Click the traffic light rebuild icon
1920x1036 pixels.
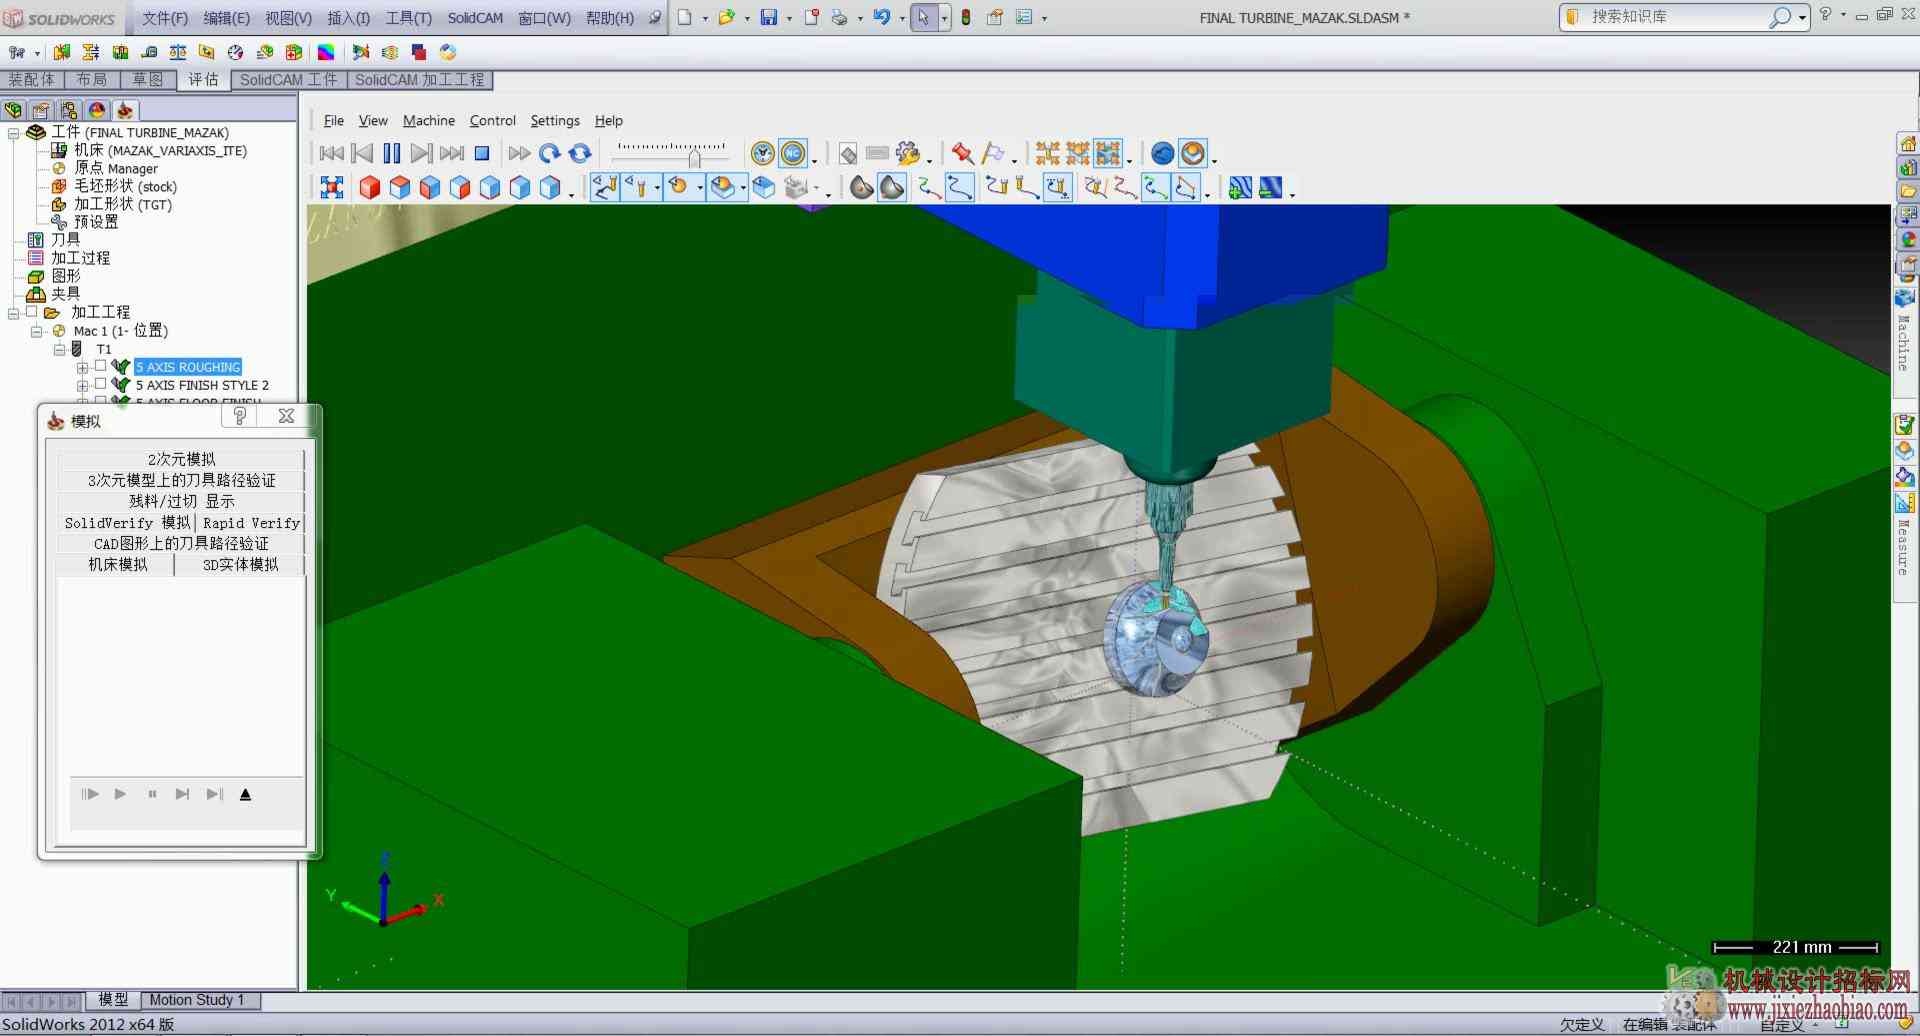(966, 17)
